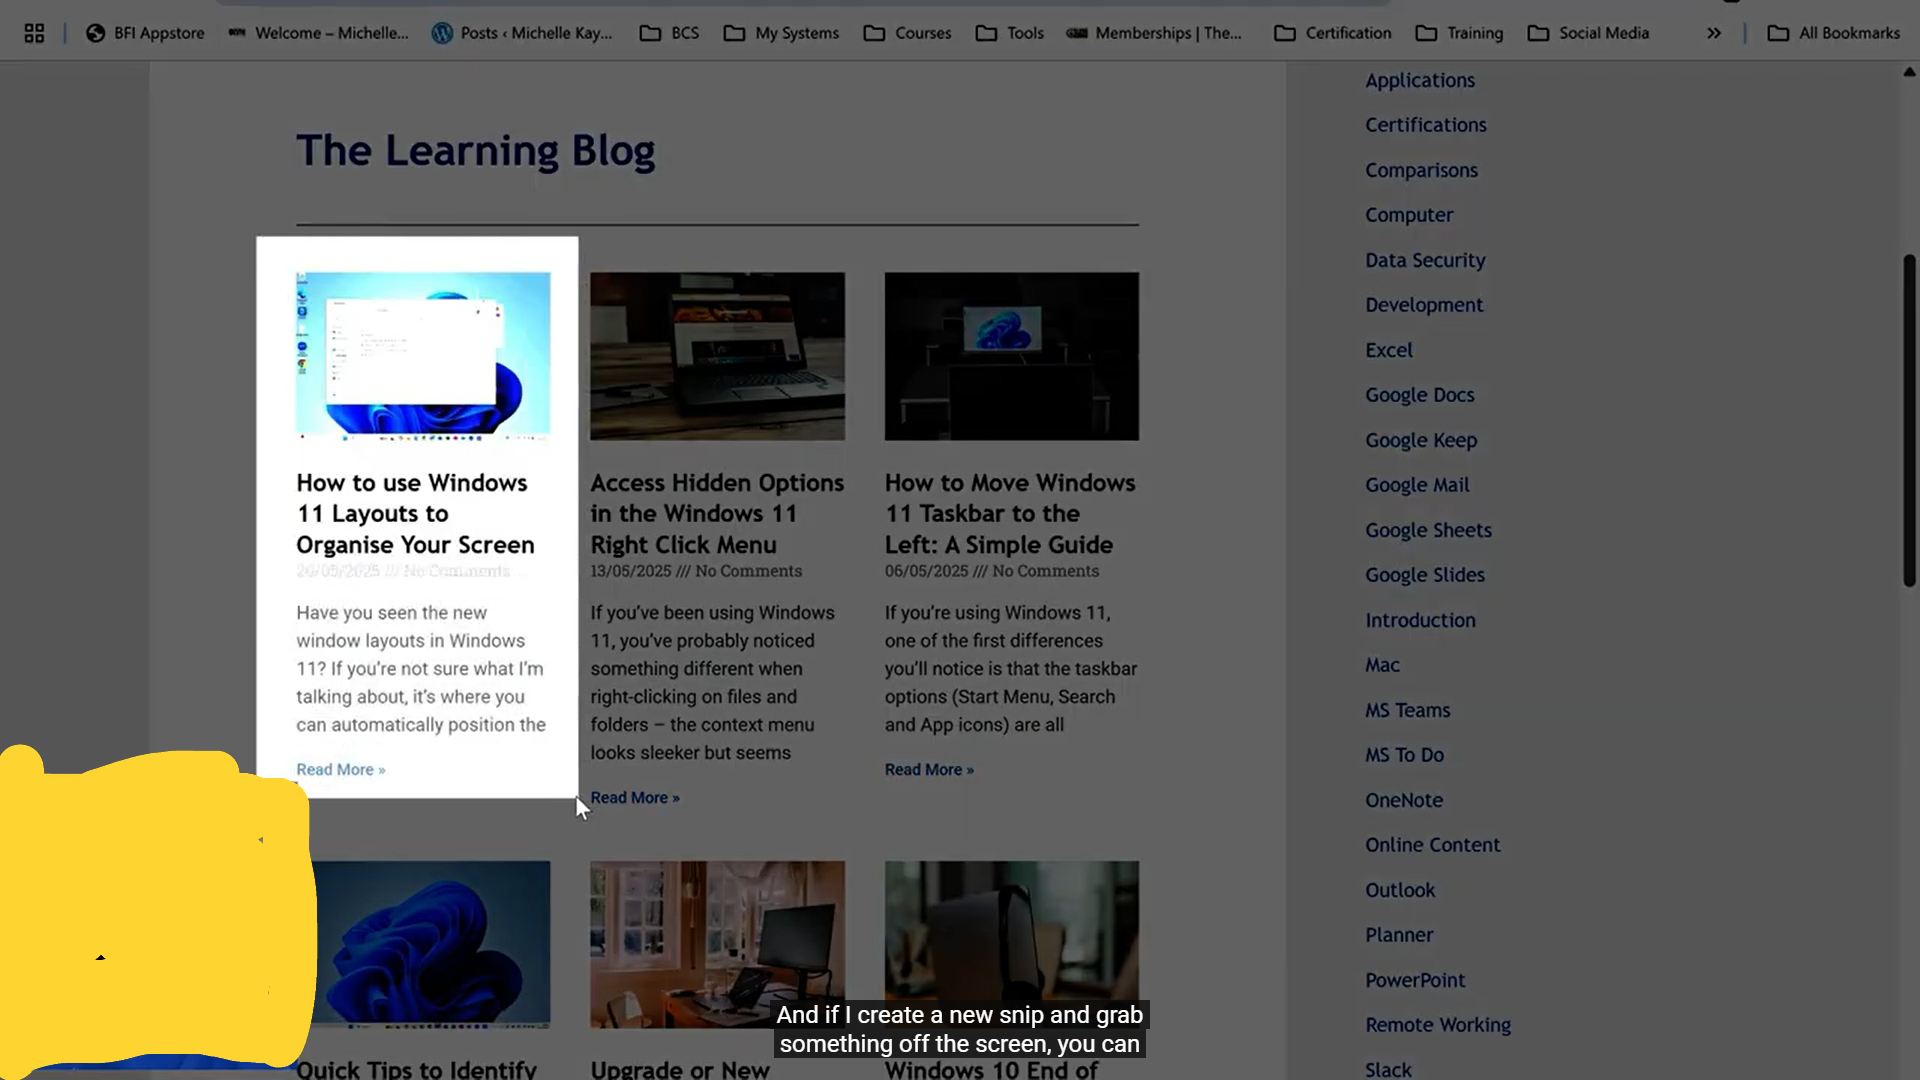The image size is (1920, 1080).
Task: Open the Courses bookmarks folder
Action: click(x=907, y=33)
